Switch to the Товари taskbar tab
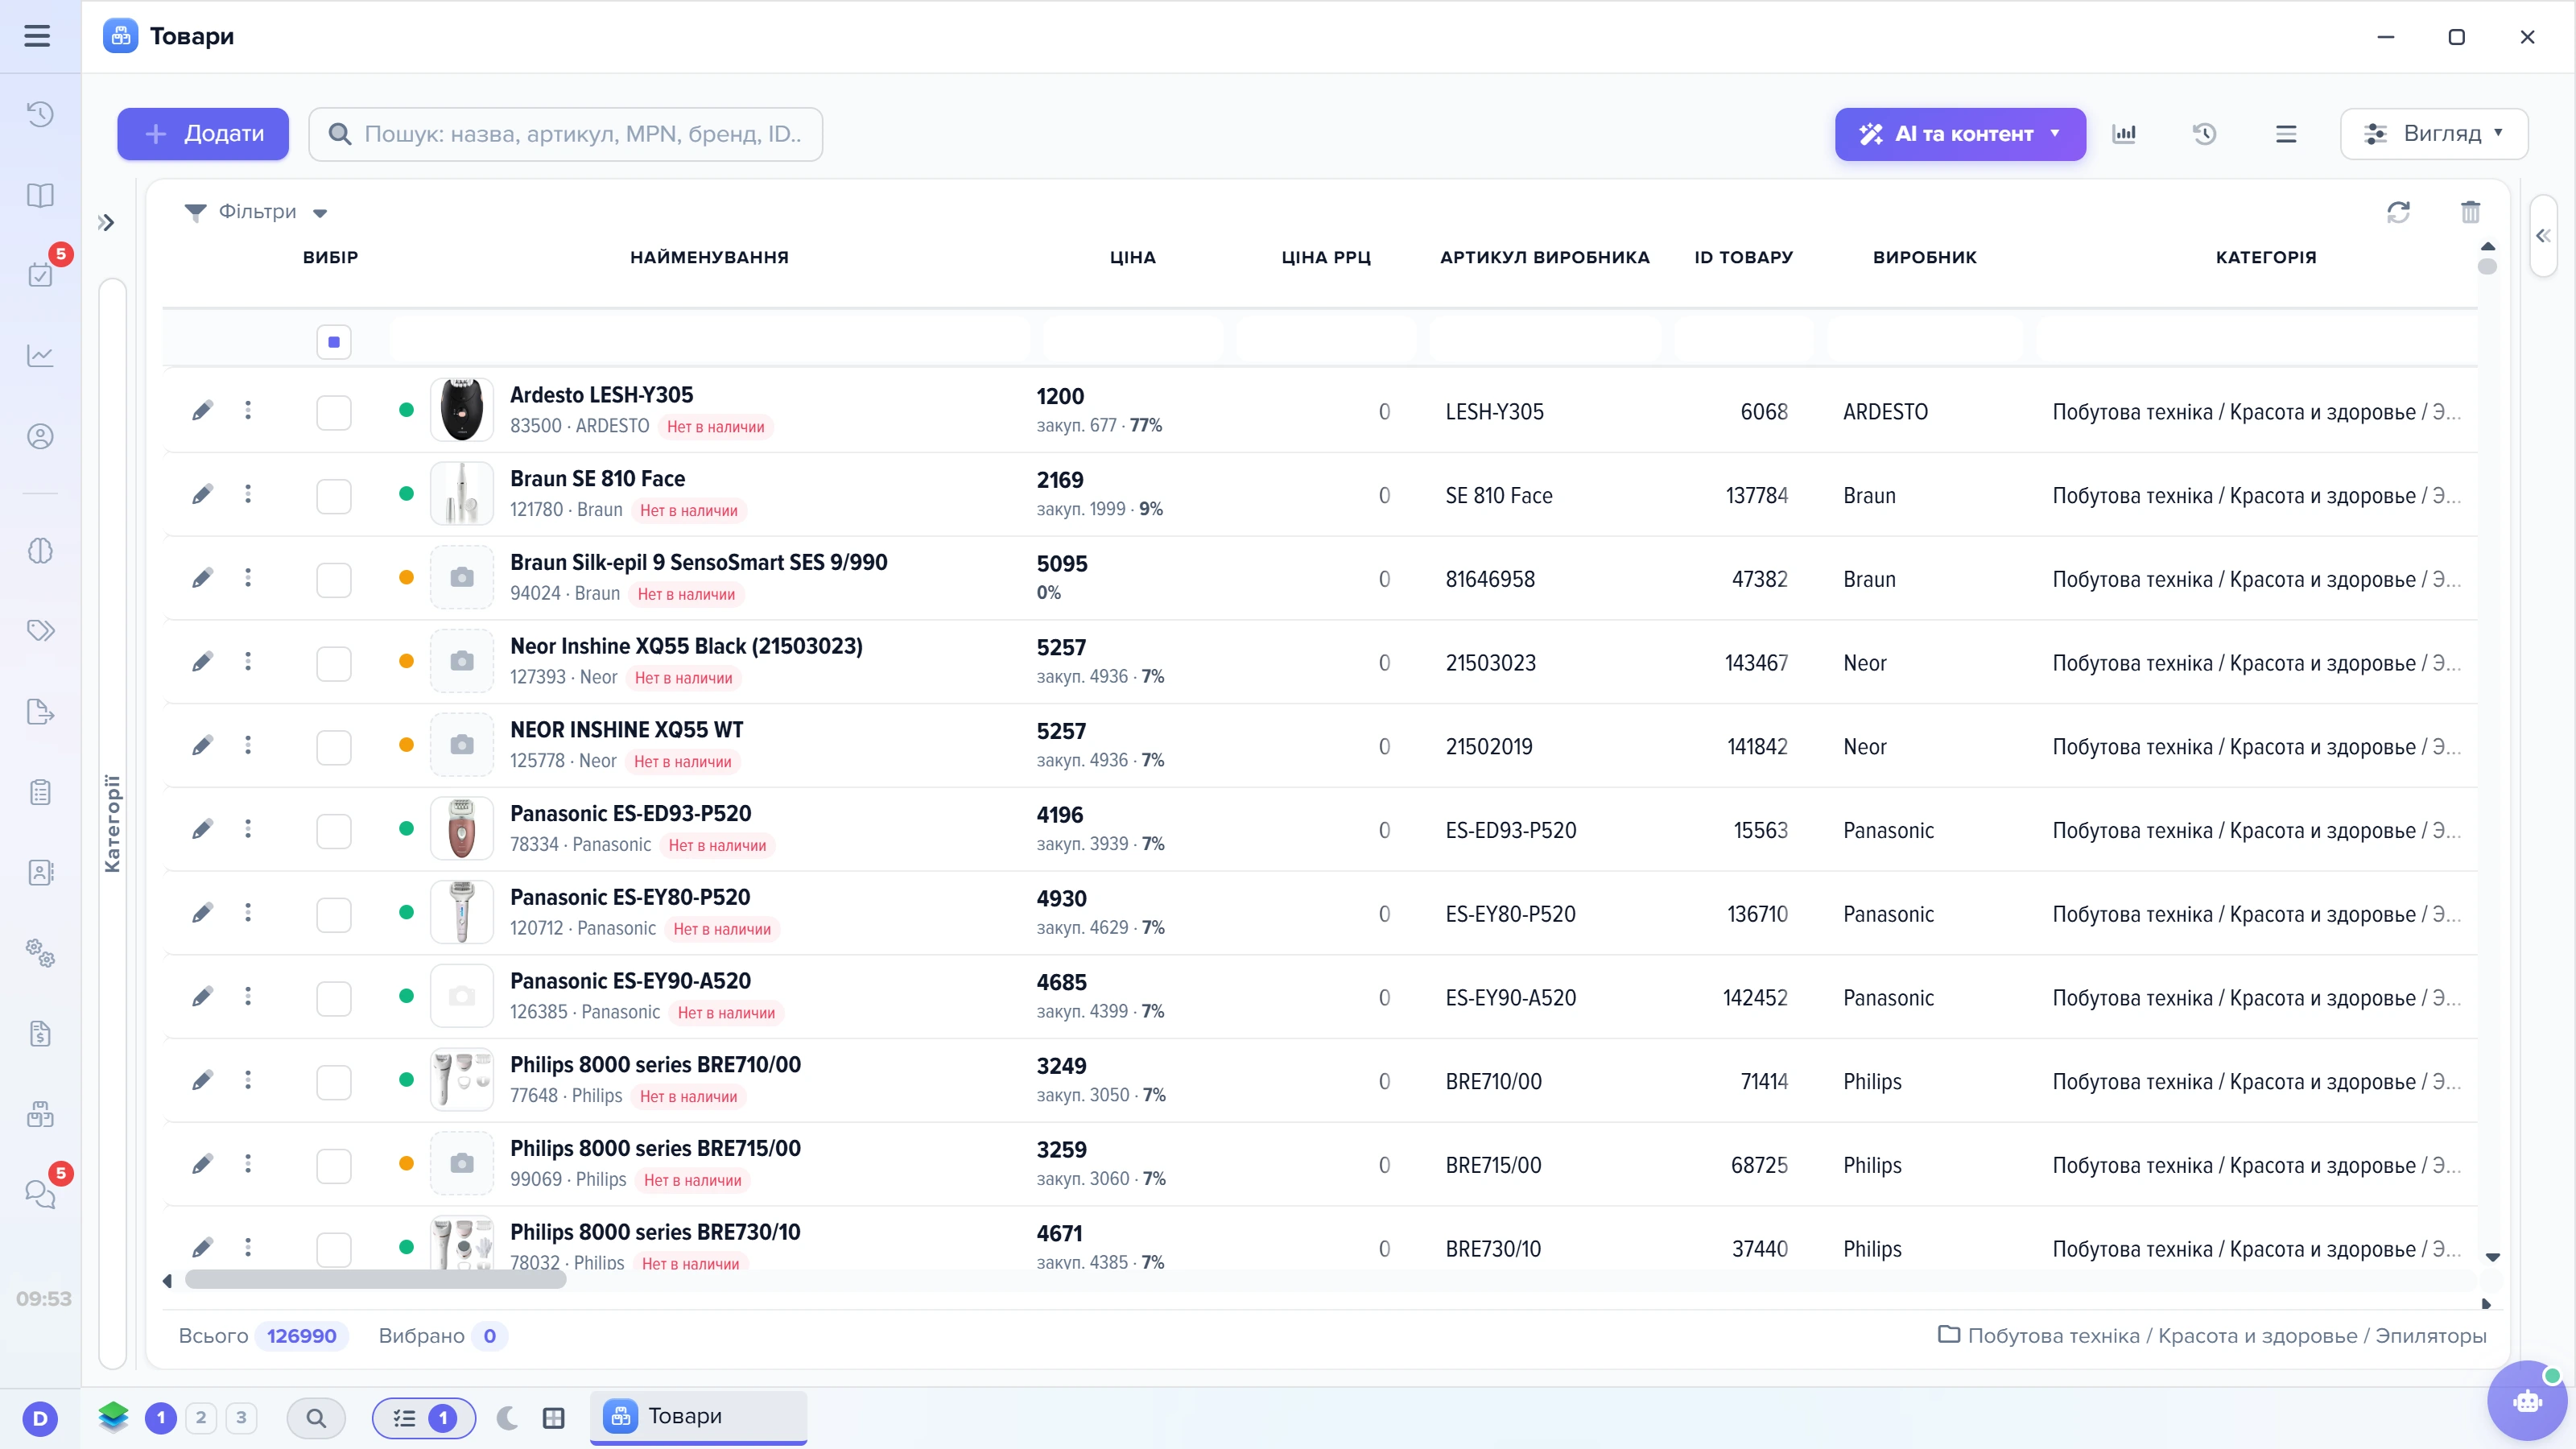The height and width of the screenshot is (1449, 2576). point(698,1417)
